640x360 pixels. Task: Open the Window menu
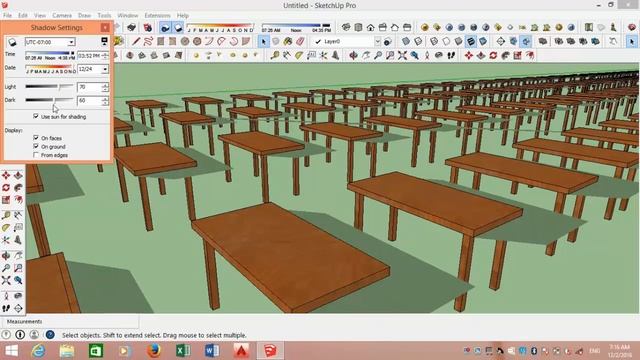pyautogui.click(x=128, y=15)
